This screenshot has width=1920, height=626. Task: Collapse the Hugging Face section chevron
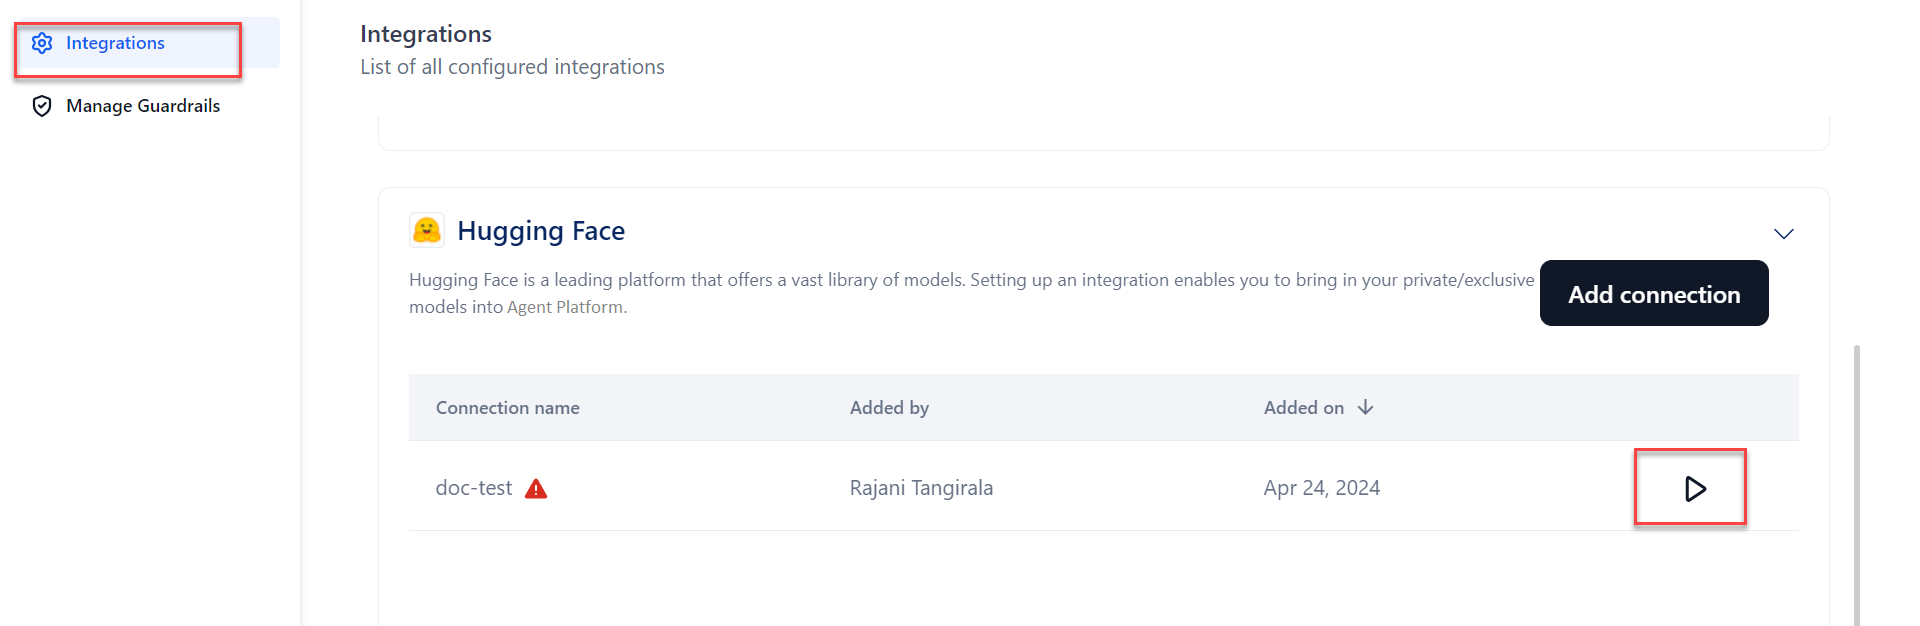(1783, 234)
